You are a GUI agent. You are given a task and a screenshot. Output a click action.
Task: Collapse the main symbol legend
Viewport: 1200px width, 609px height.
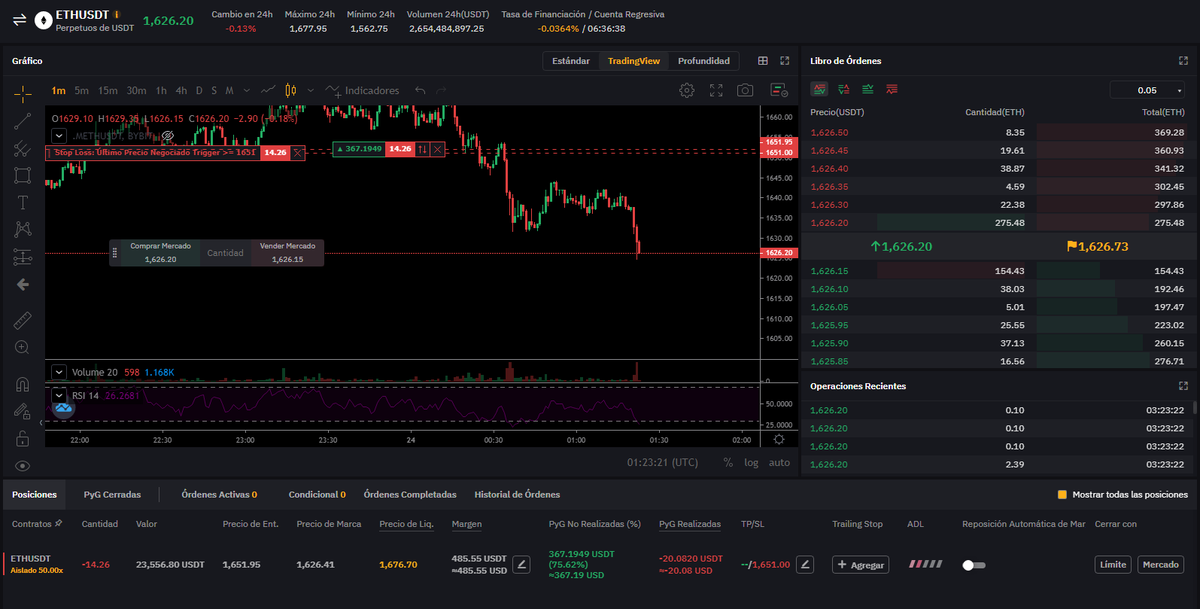59,135
